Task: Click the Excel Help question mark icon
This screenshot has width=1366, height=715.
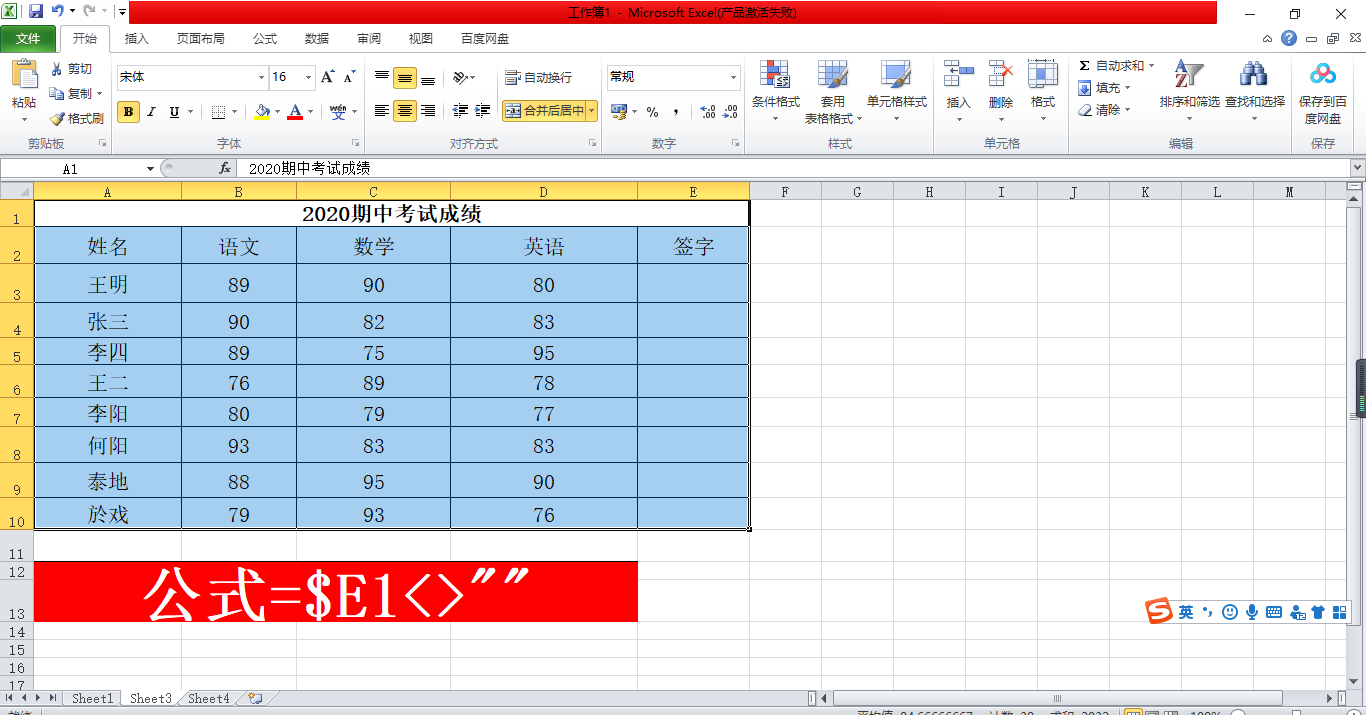Action: [1289, 38]
